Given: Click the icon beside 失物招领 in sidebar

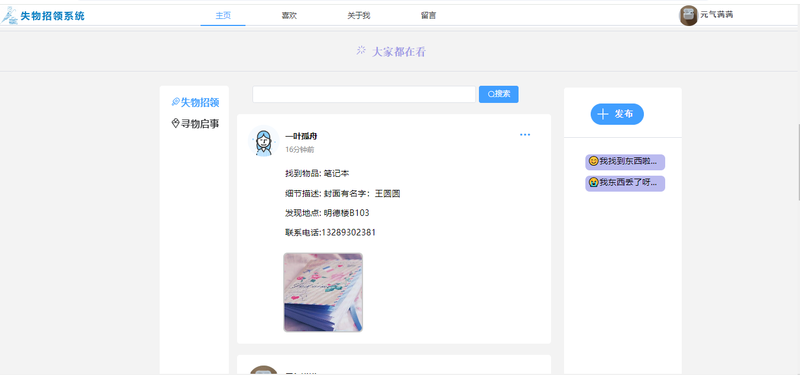Looking at the screenshot, I should (176, 102).
